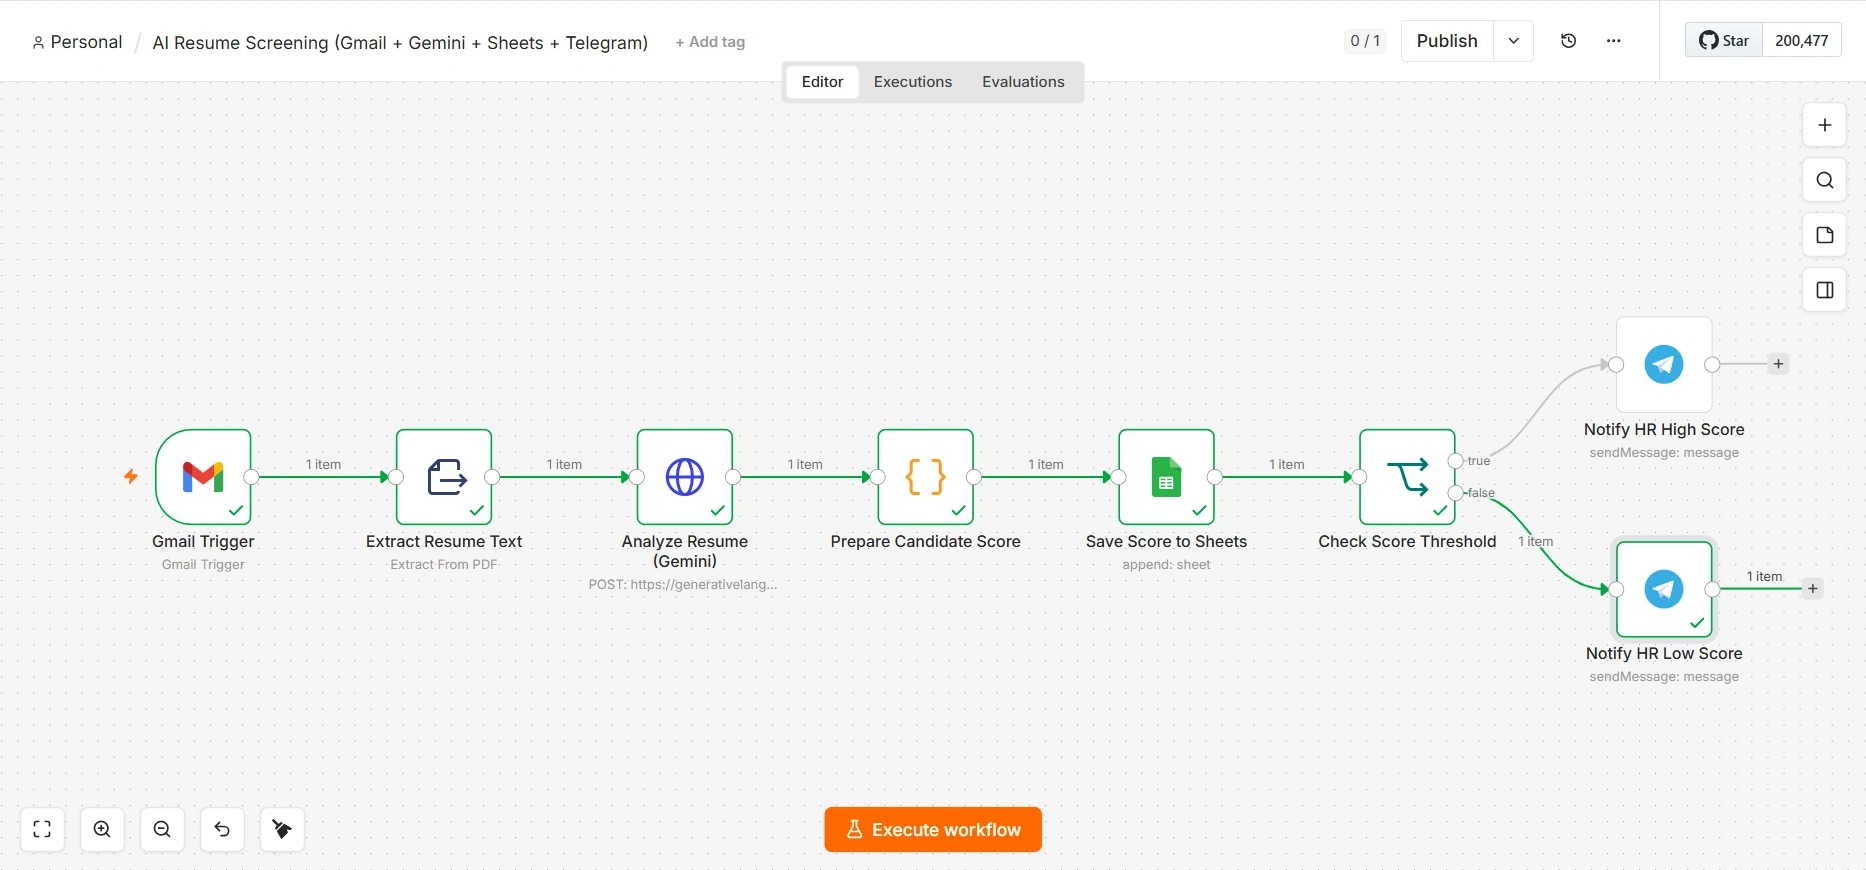Screen dimensions: 1866x870
Task: Toggle the side panel icon
Action: (x=1824, y=290)
